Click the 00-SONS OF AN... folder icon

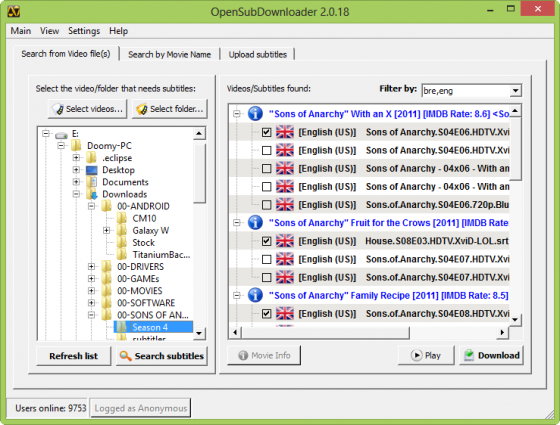click(x=106, y=315)
